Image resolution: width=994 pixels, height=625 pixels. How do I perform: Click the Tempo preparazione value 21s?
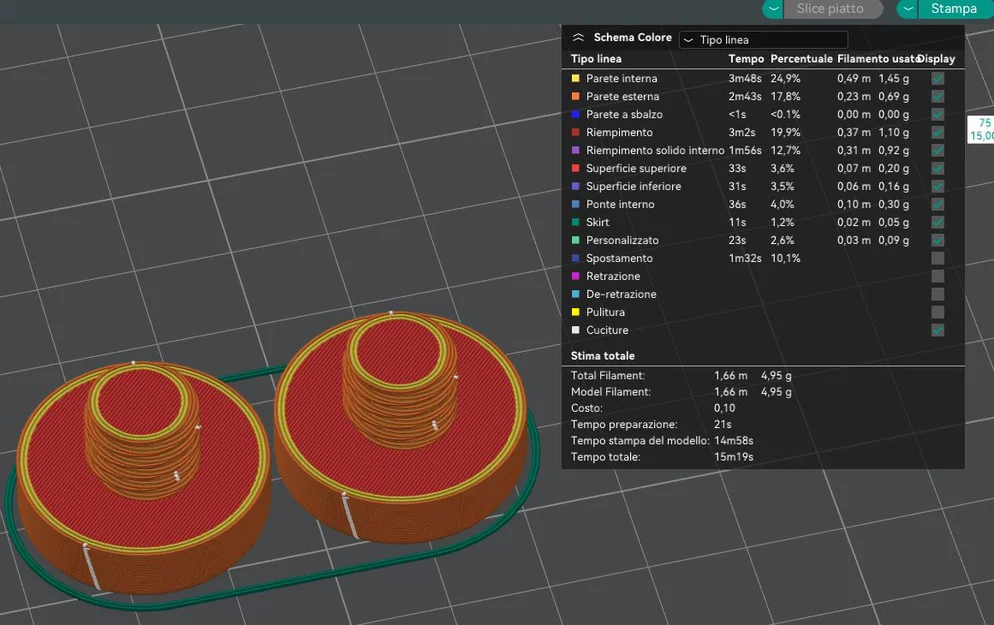723,425
